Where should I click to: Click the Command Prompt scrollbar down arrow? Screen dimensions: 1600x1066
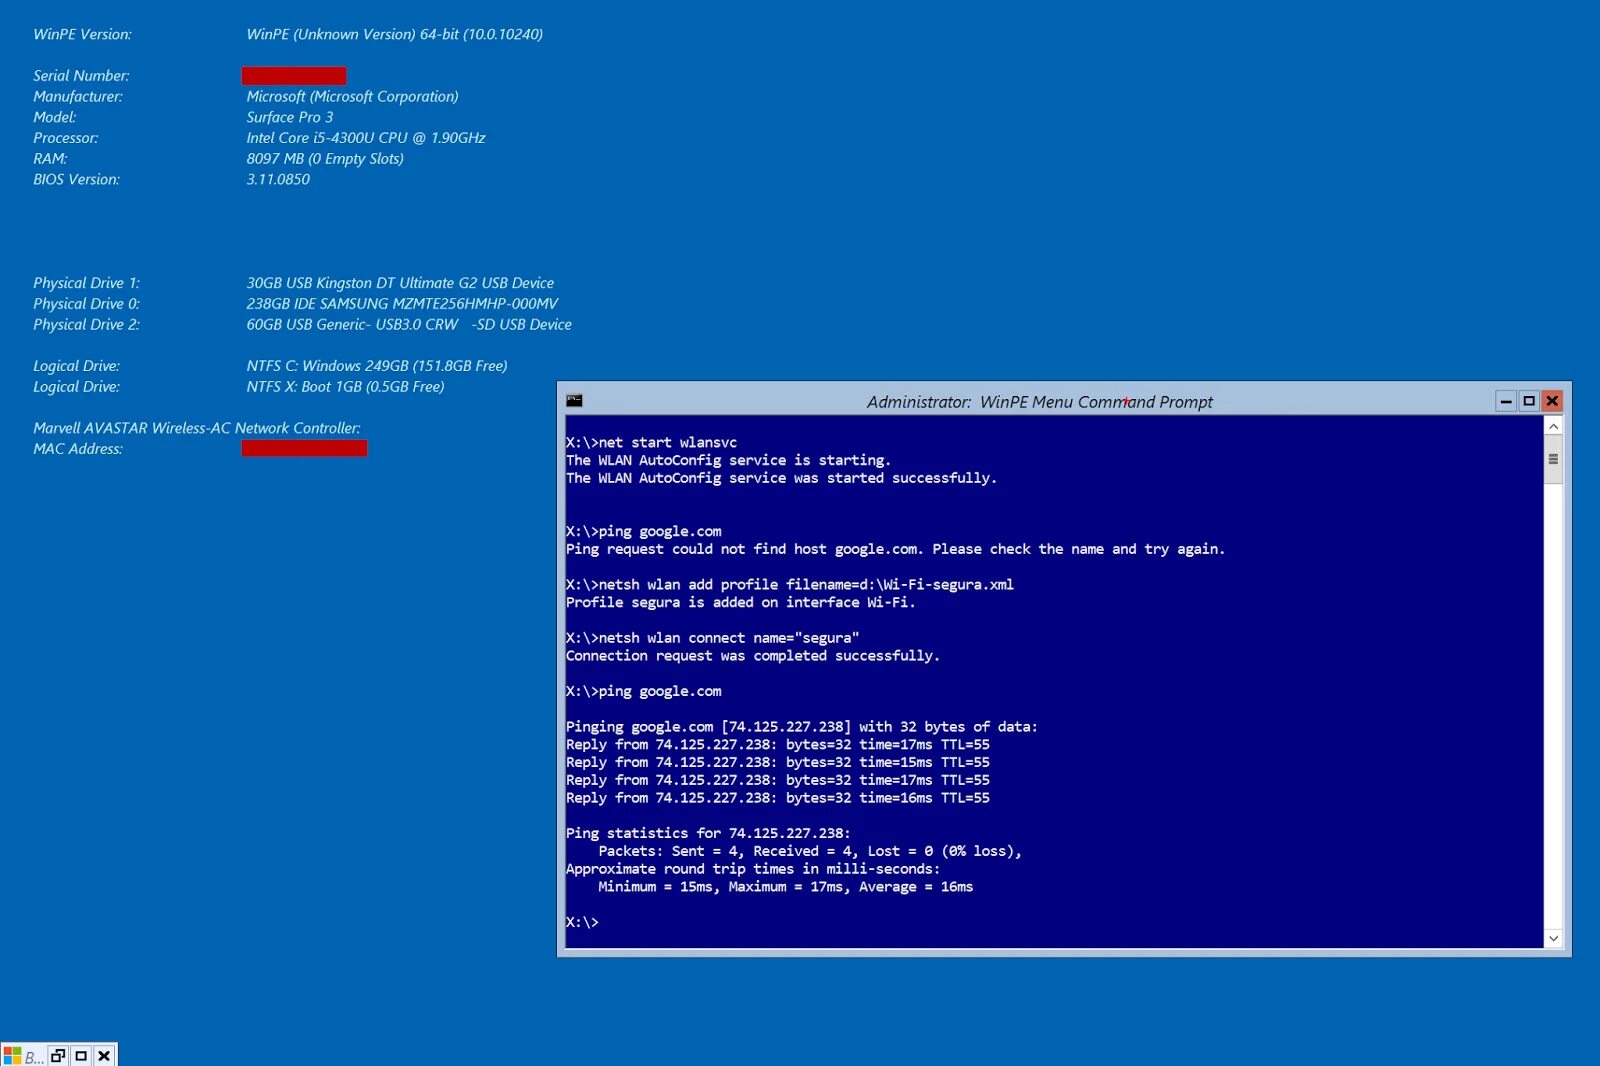coord(1553,938)
